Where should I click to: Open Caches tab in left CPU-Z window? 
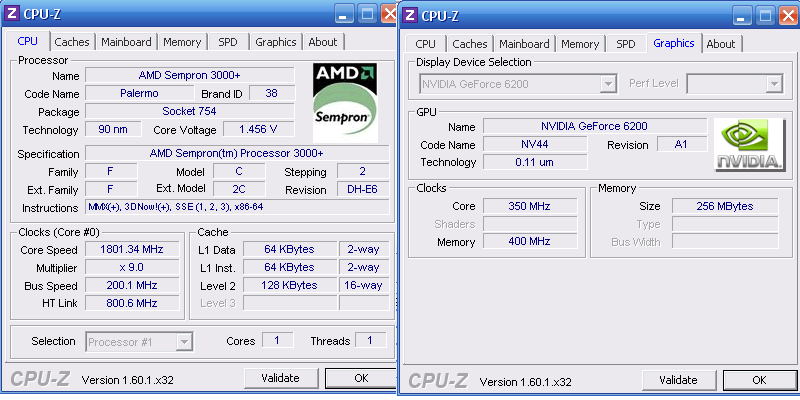click(72, 42)
